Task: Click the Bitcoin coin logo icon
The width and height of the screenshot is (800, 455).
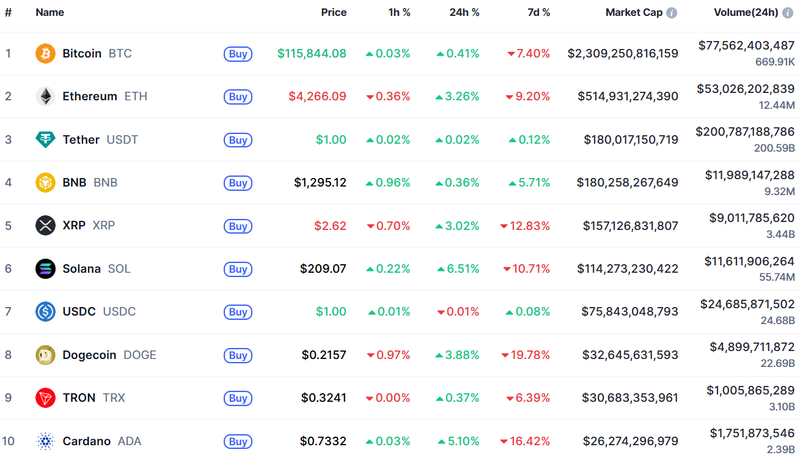Action: pyautogui.click(x=45, y=53)
